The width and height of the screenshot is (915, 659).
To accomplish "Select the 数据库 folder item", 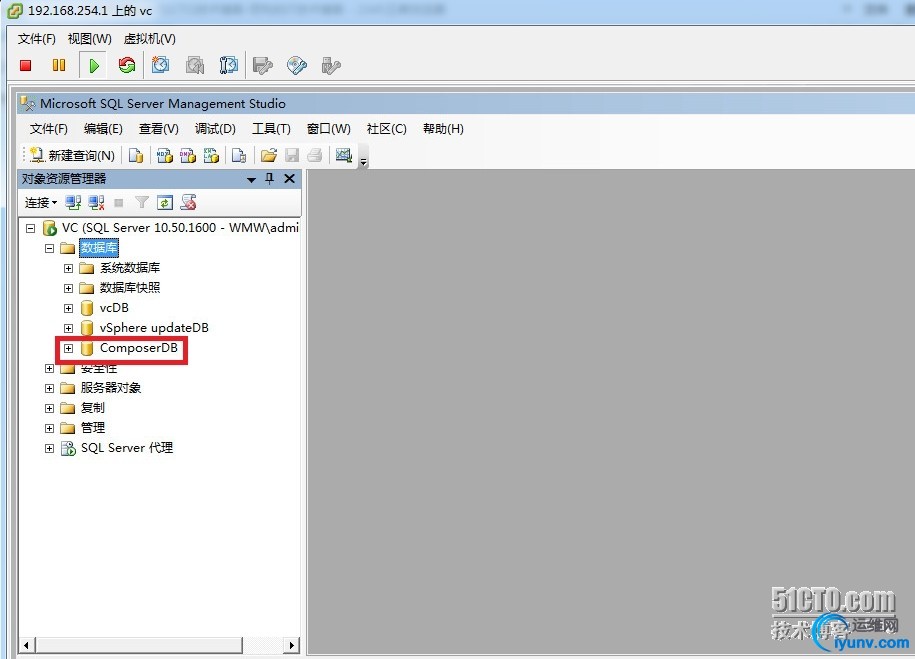I will pyautogui.click(x=99, y=248).
